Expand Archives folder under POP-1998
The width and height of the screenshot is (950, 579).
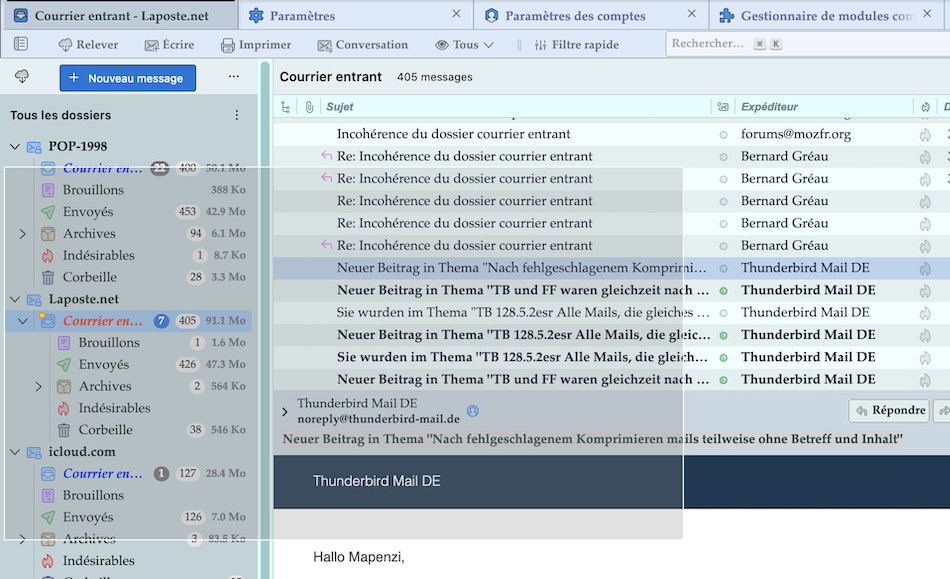pos(22,234)
